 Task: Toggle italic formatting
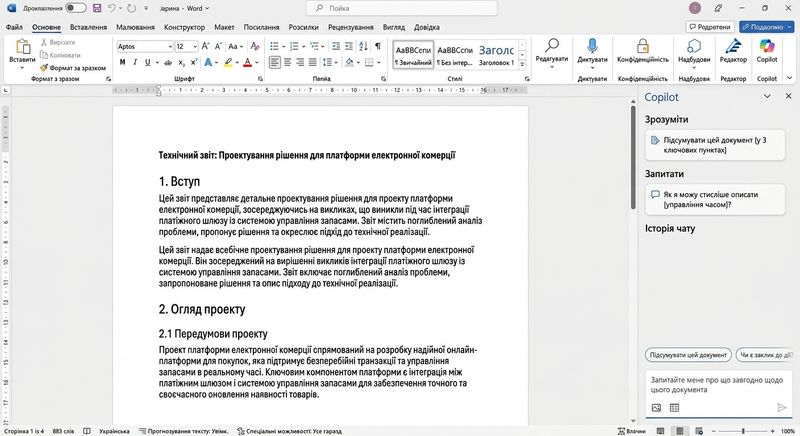135,63
